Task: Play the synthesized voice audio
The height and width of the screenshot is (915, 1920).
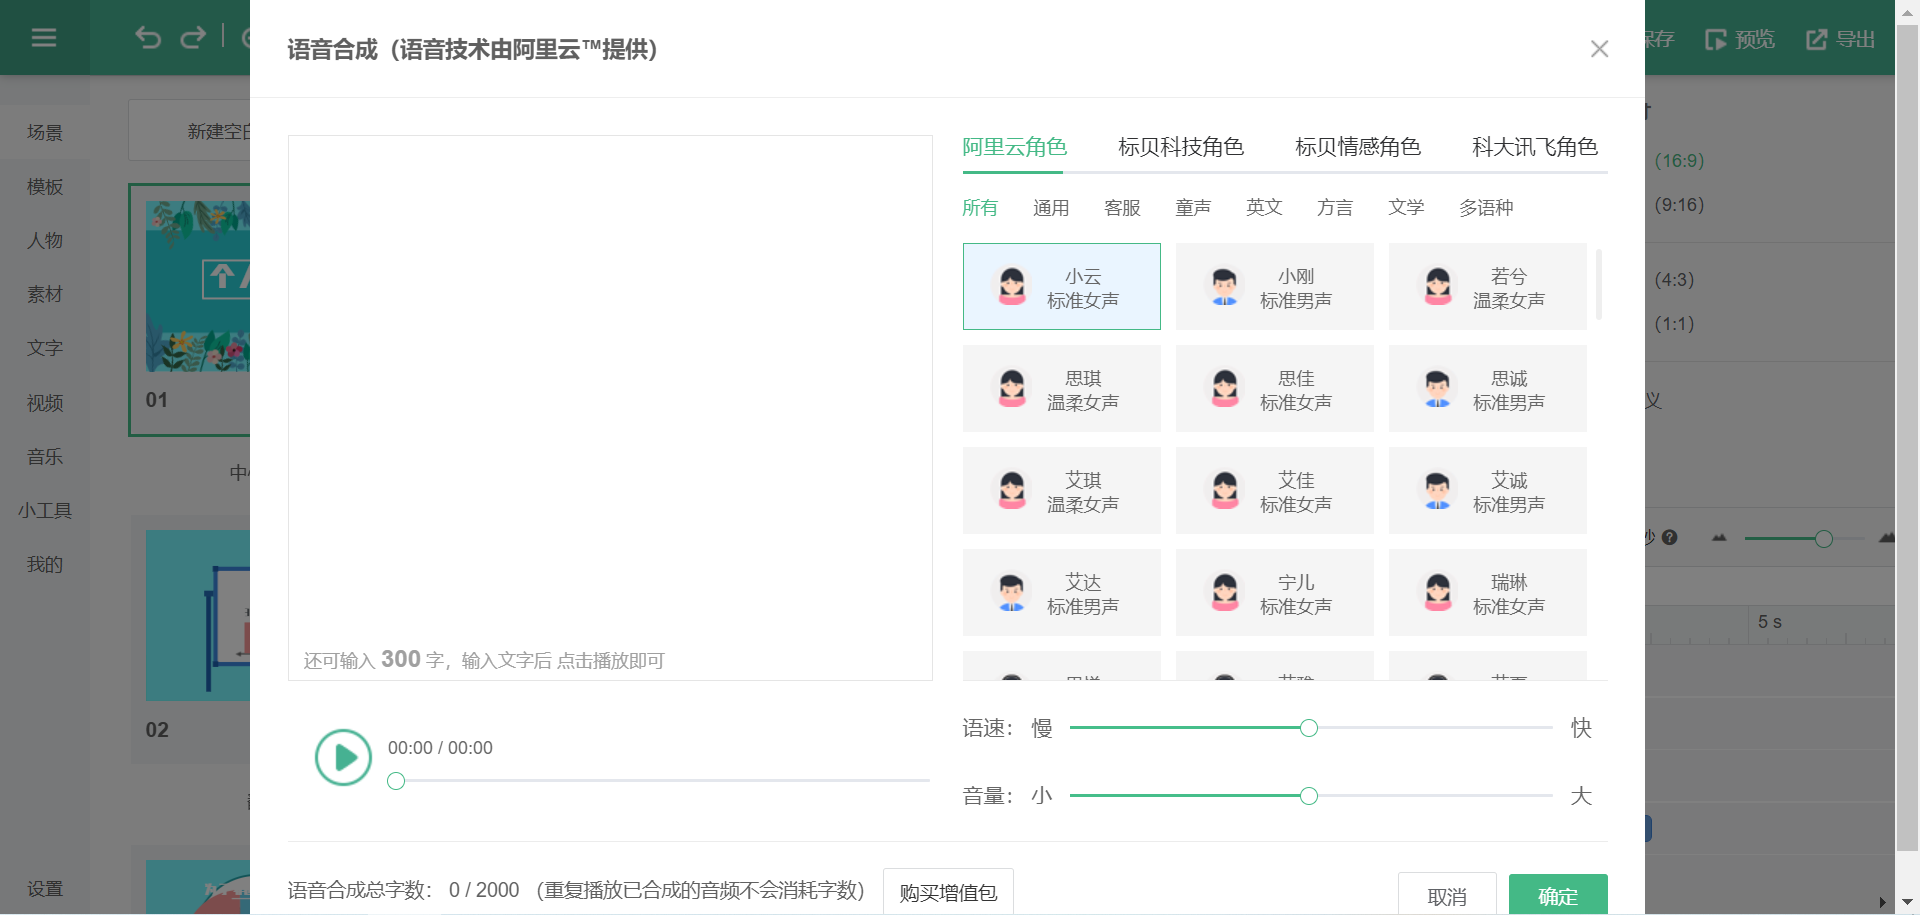Action: click(x=343, y=757)
